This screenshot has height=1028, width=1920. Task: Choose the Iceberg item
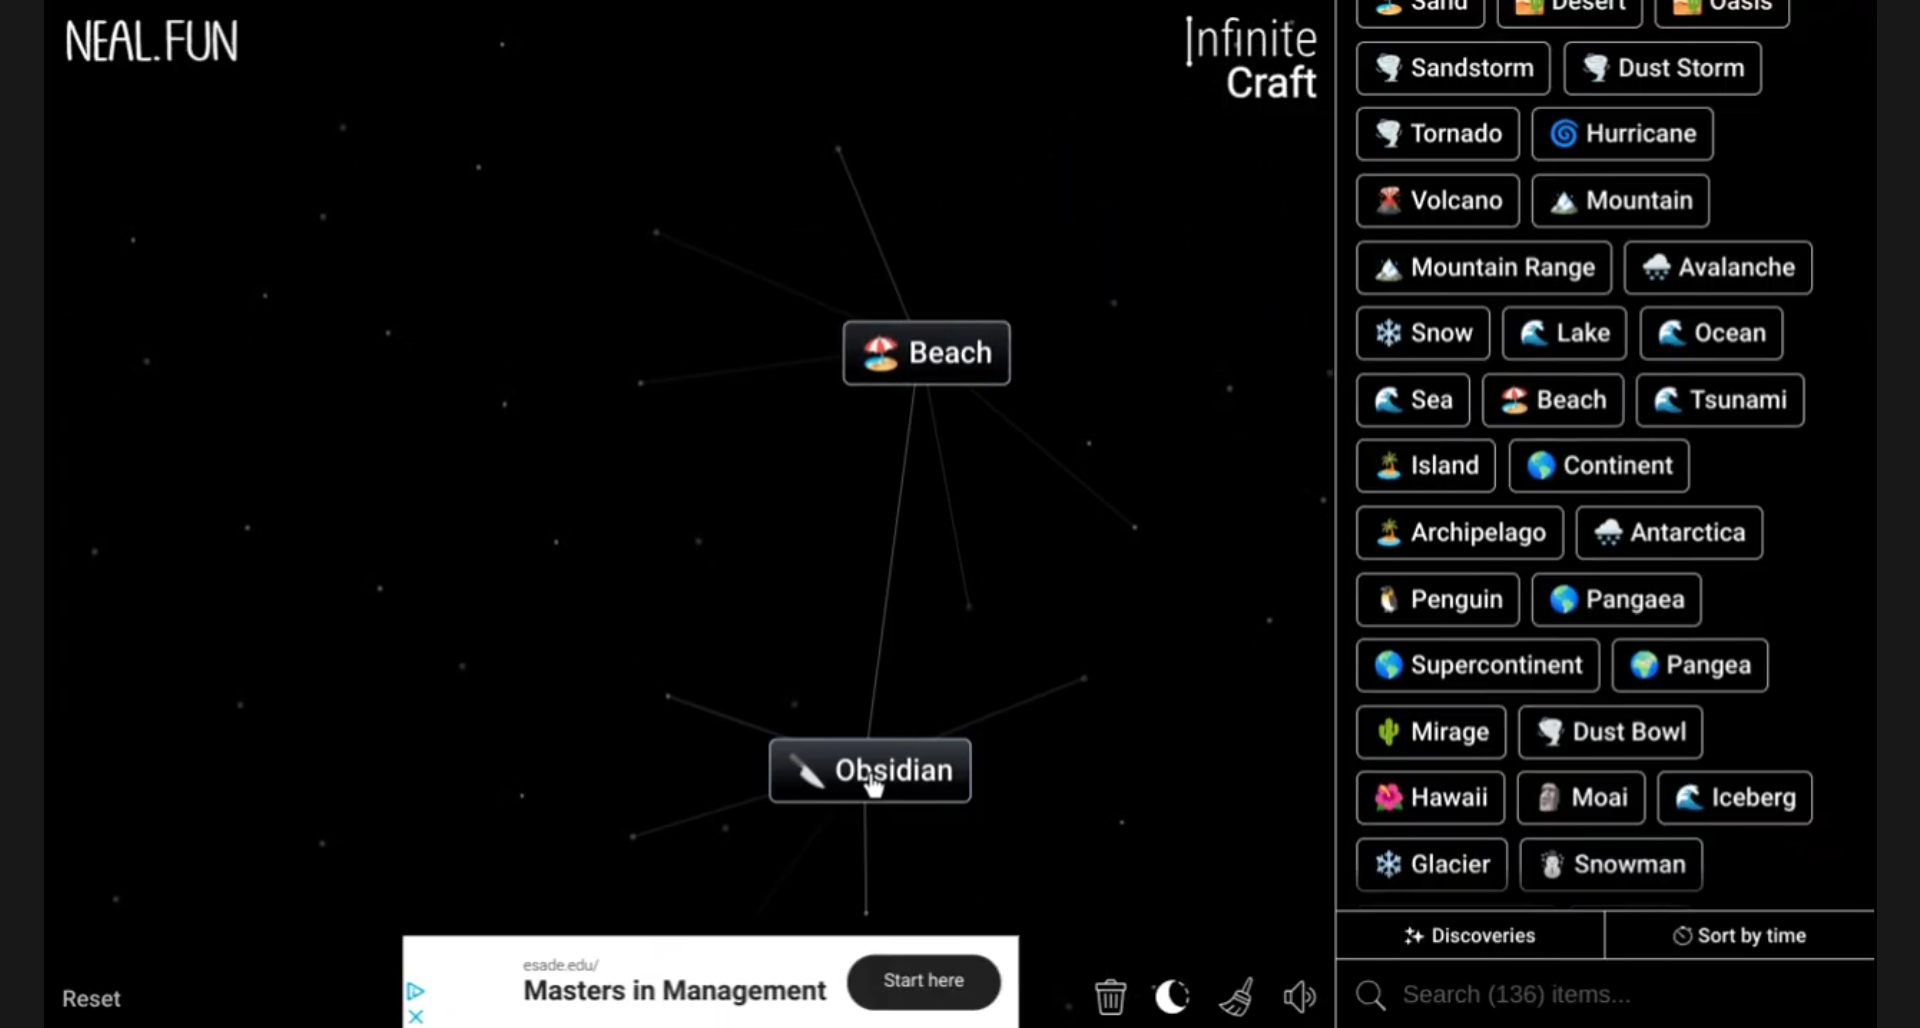1735,798
